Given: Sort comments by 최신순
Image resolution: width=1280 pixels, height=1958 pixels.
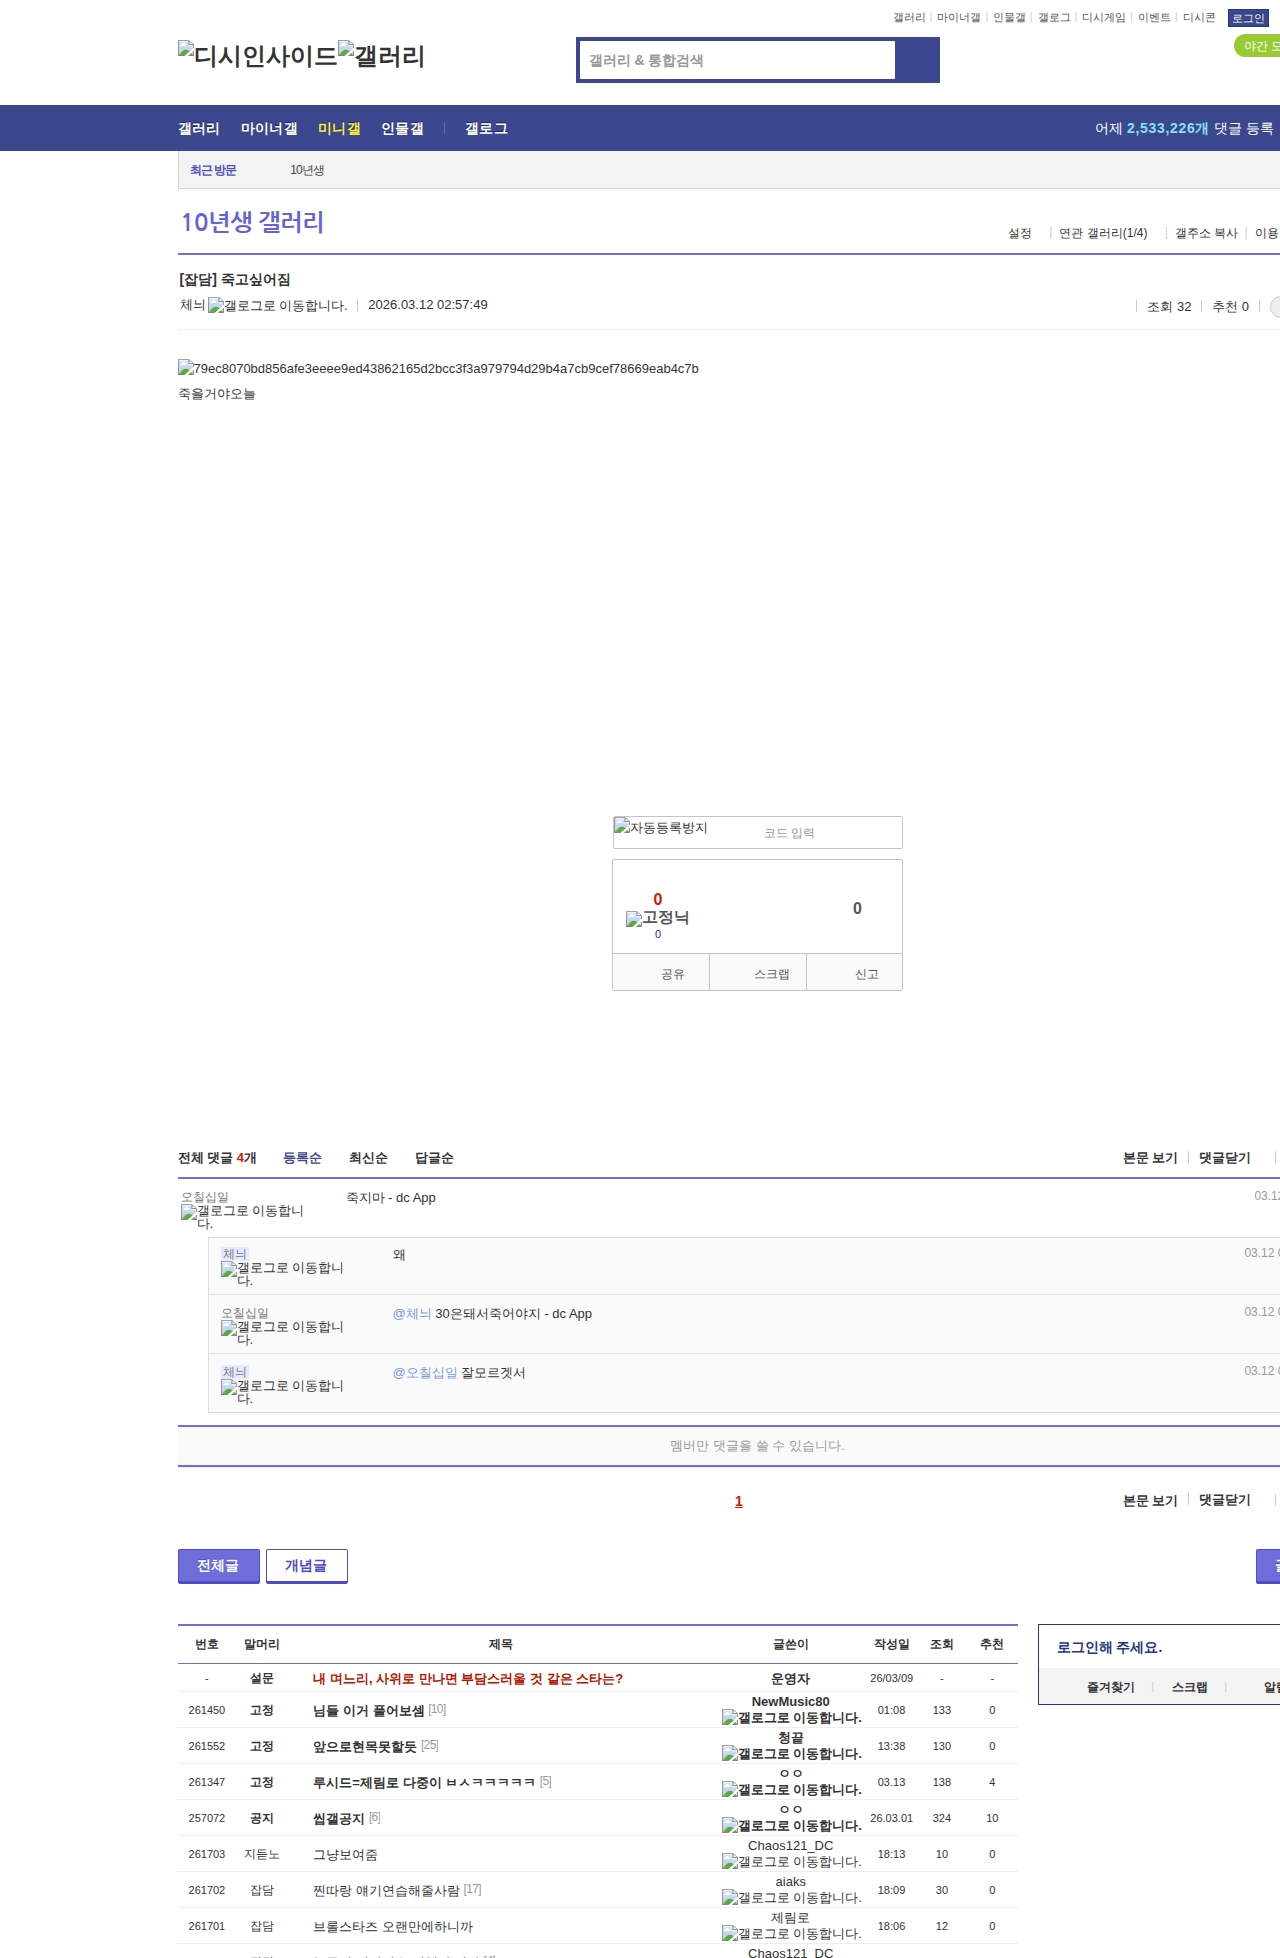Looking at the screenshot, I should 368,1158.
